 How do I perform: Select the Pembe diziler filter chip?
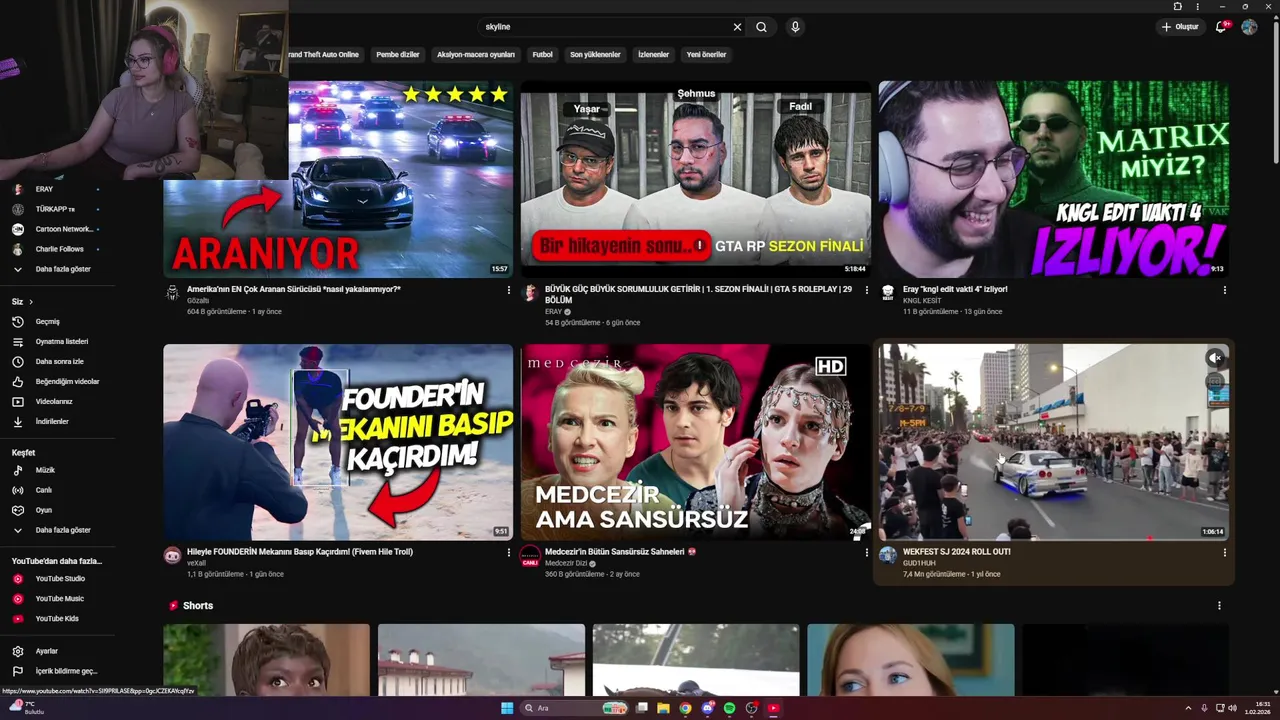coord(398,55)
